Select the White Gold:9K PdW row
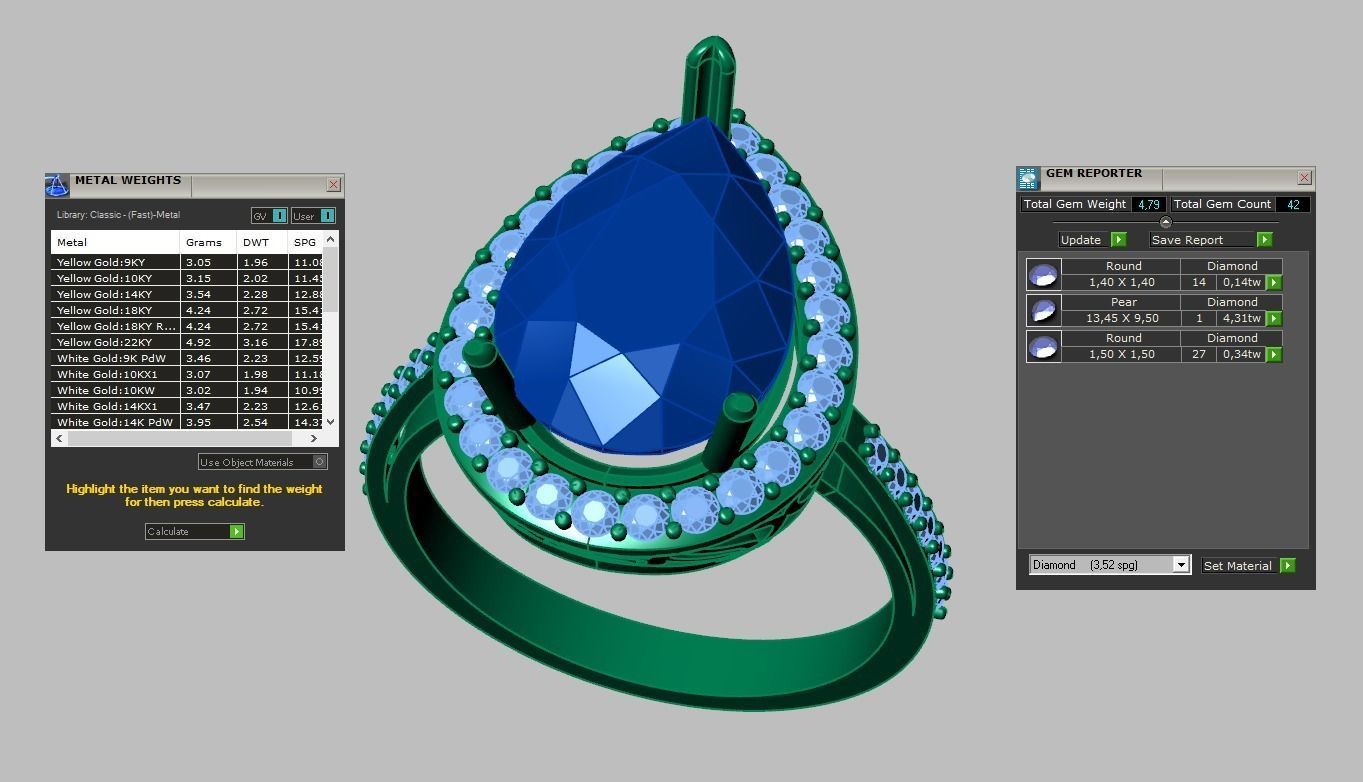Viewport: 1363px width, 782px height. [x=187, y=358]
